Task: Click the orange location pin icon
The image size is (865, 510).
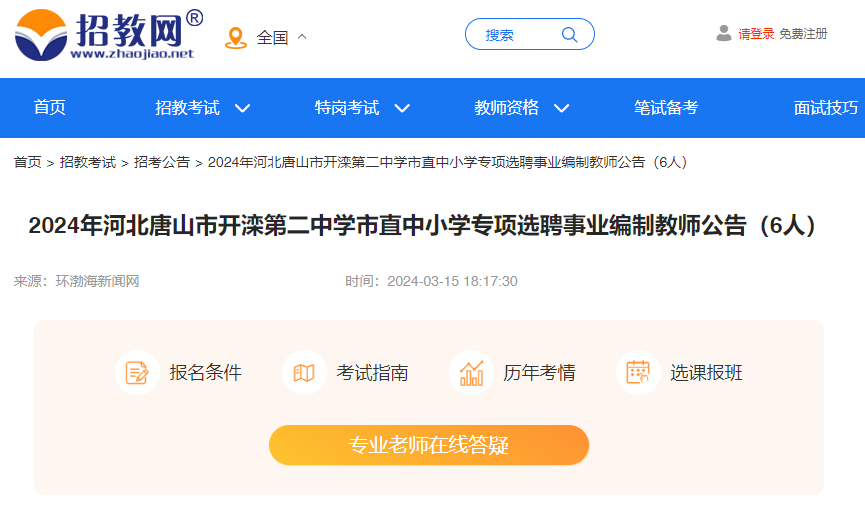Action: click(x=236, y=38)
